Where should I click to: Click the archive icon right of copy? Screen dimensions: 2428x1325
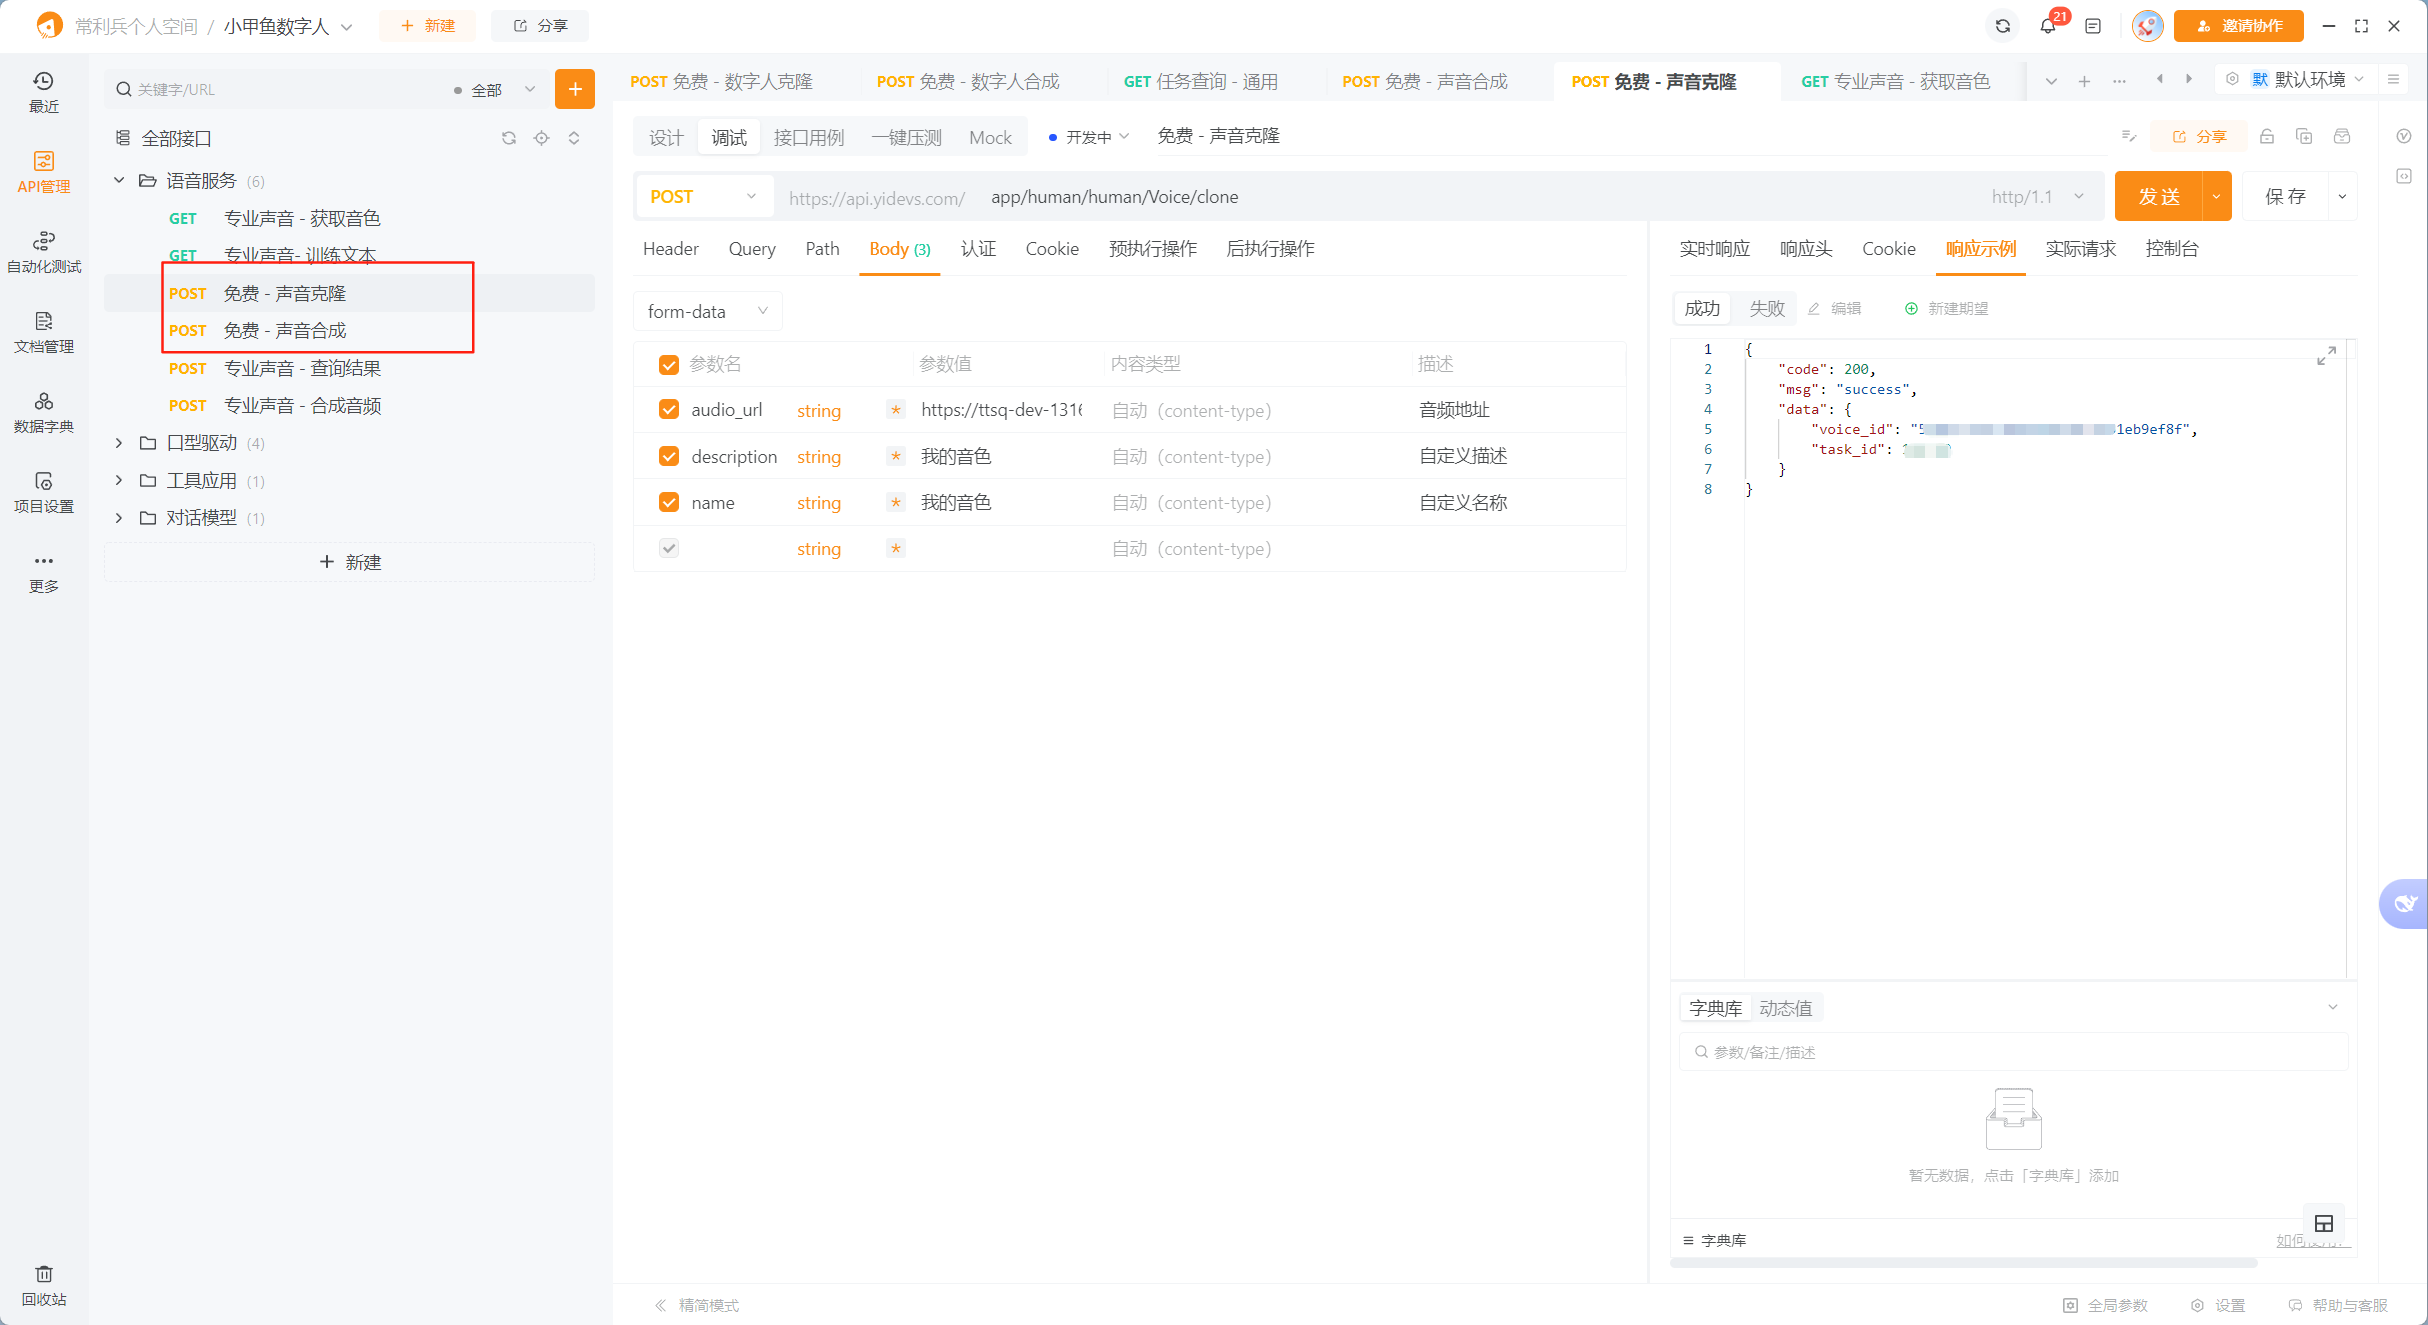click(x=2342, y=136)
